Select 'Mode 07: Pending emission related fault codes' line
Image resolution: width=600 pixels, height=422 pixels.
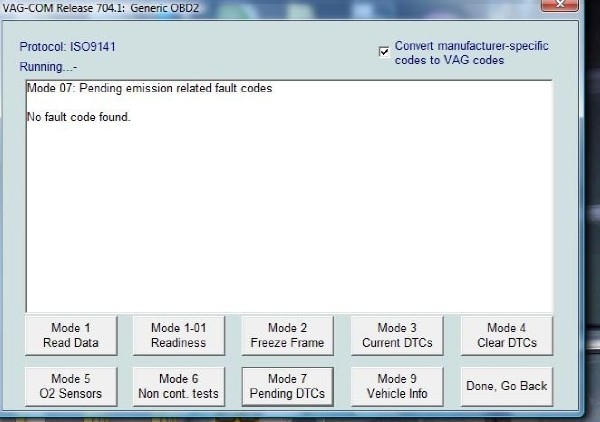pos(150,88)
